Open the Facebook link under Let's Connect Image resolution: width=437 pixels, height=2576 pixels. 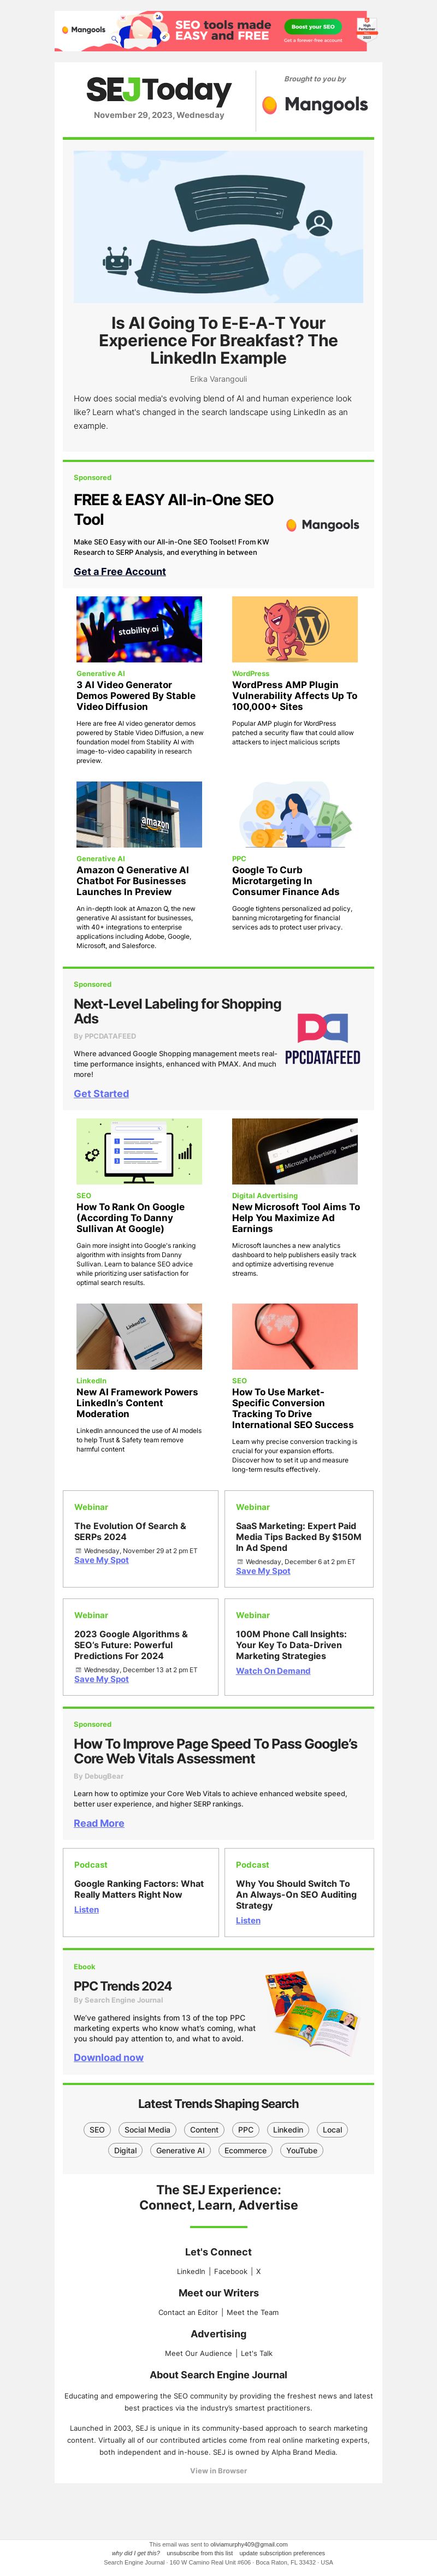230,2271
